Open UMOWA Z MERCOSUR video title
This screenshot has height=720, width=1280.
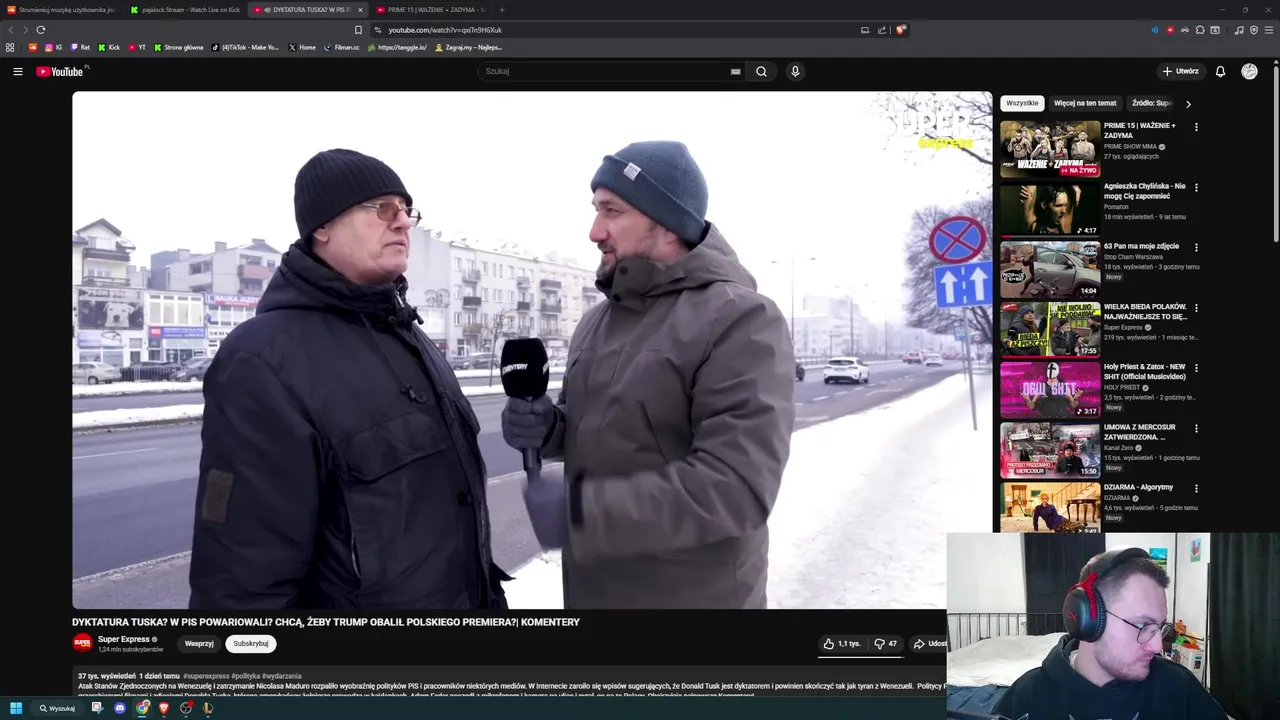(x=1140, y=432)
